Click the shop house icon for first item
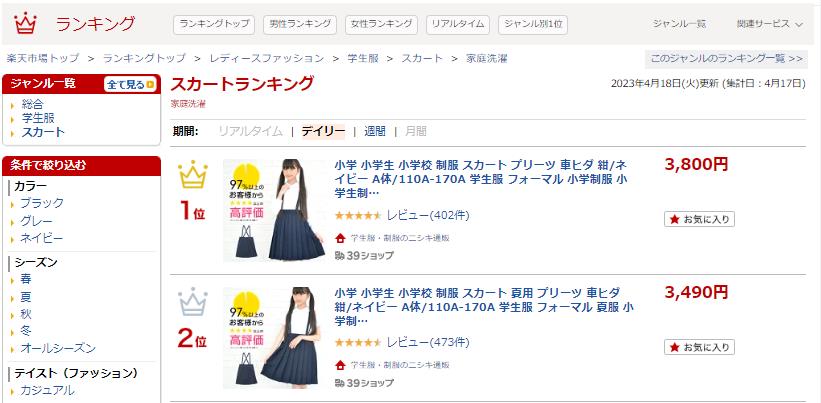 point(340,238)
